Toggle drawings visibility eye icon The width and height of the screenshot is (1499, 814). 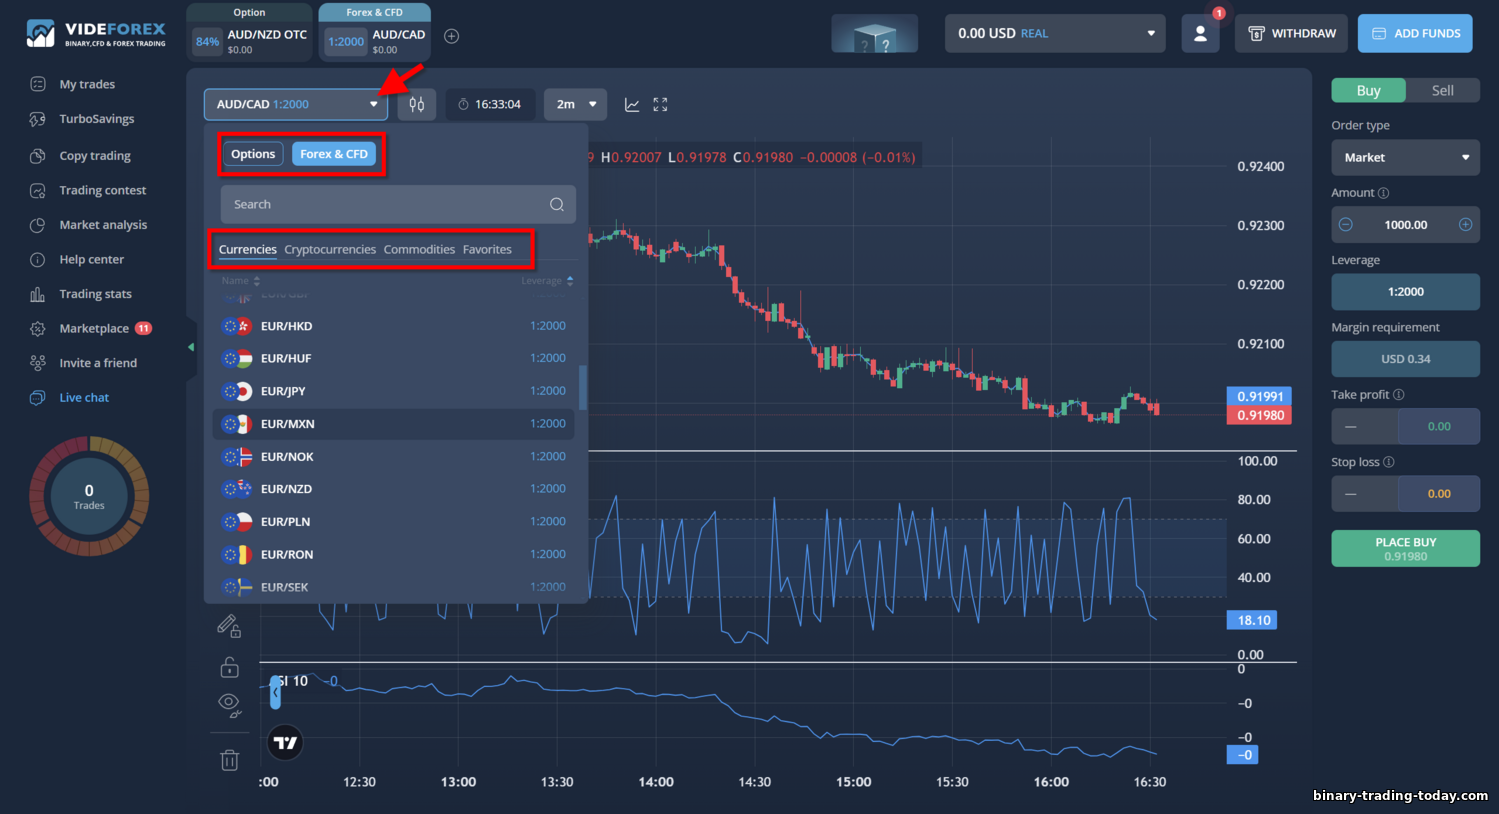click(x=229, y=705)
